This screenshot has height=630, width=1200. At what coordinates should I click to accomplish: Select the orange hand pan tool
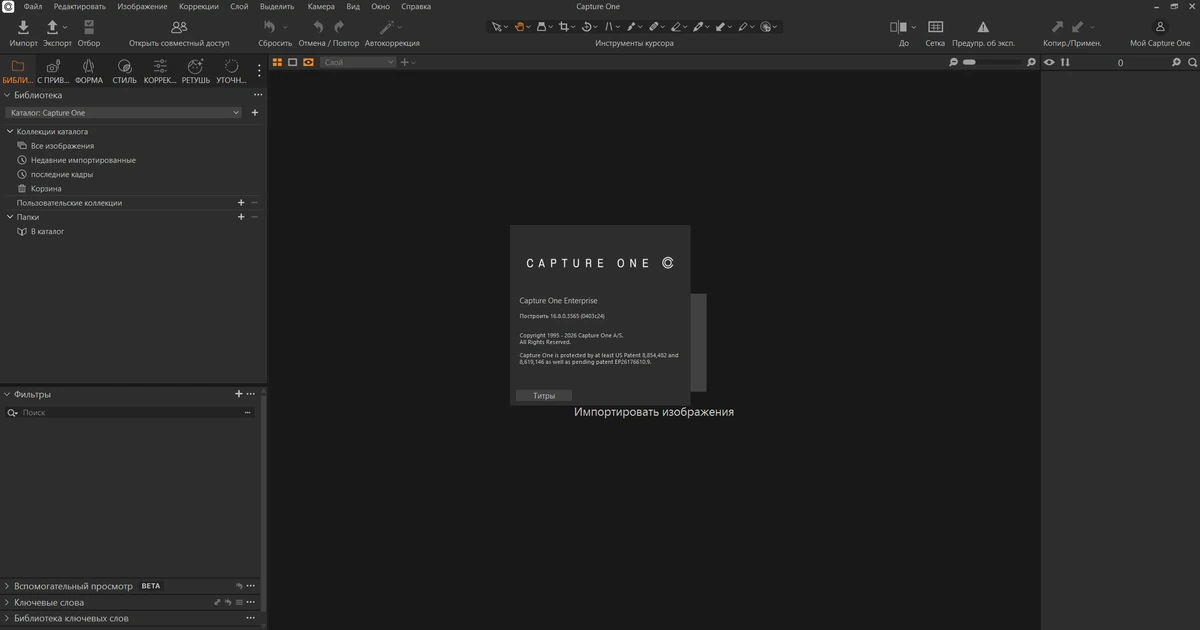520,27
